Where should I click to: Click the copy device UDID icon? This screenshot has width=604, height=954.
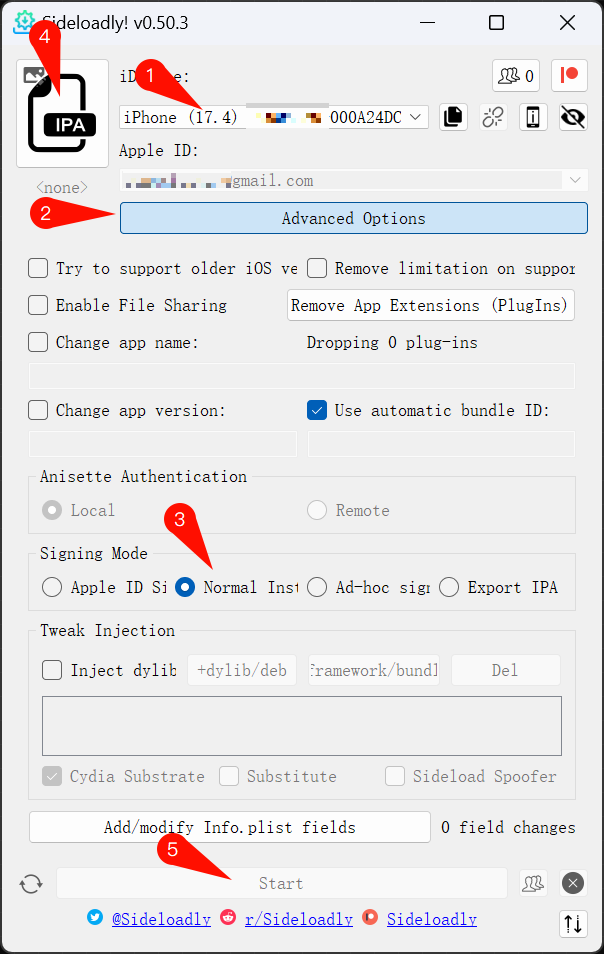(453, 117)
